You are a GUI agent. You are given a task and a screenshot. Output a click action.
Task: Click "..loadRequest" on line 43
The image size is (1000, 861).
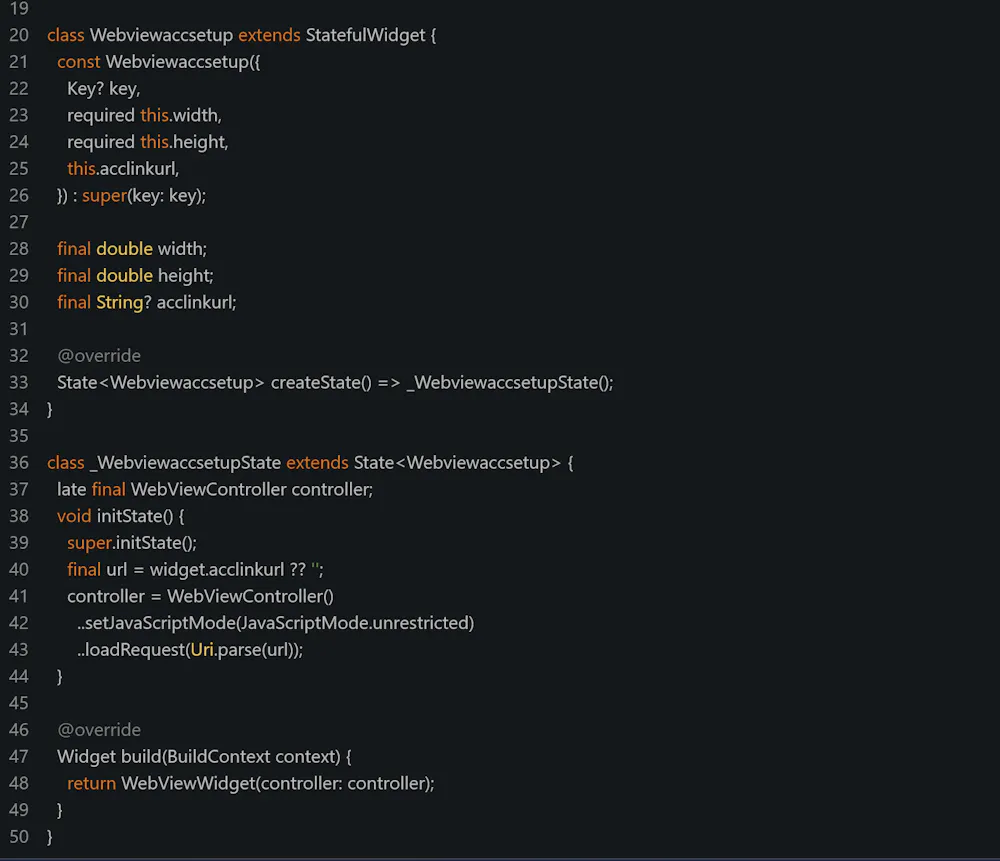(x=131, y=650)
